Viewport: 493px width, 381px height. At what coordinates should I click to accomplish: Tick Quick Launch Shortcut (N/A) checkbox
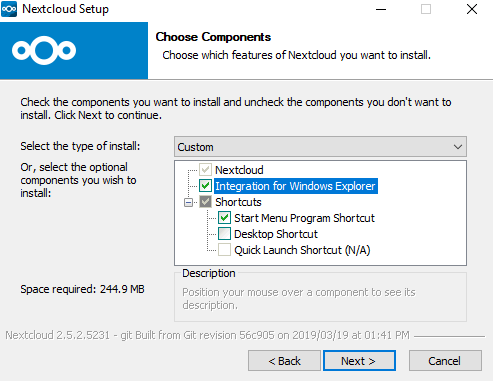pyautogui.click(x=224, y=250)
